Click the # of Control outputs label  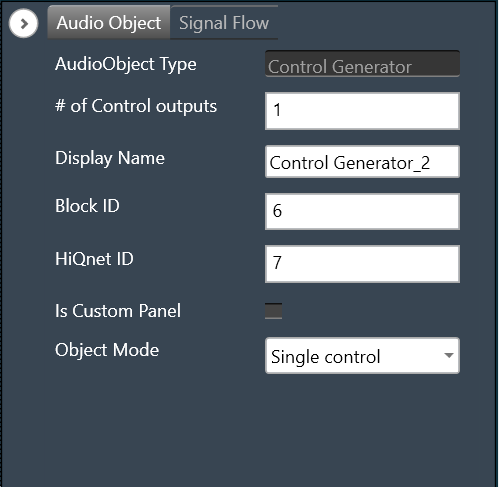[136, 106]
